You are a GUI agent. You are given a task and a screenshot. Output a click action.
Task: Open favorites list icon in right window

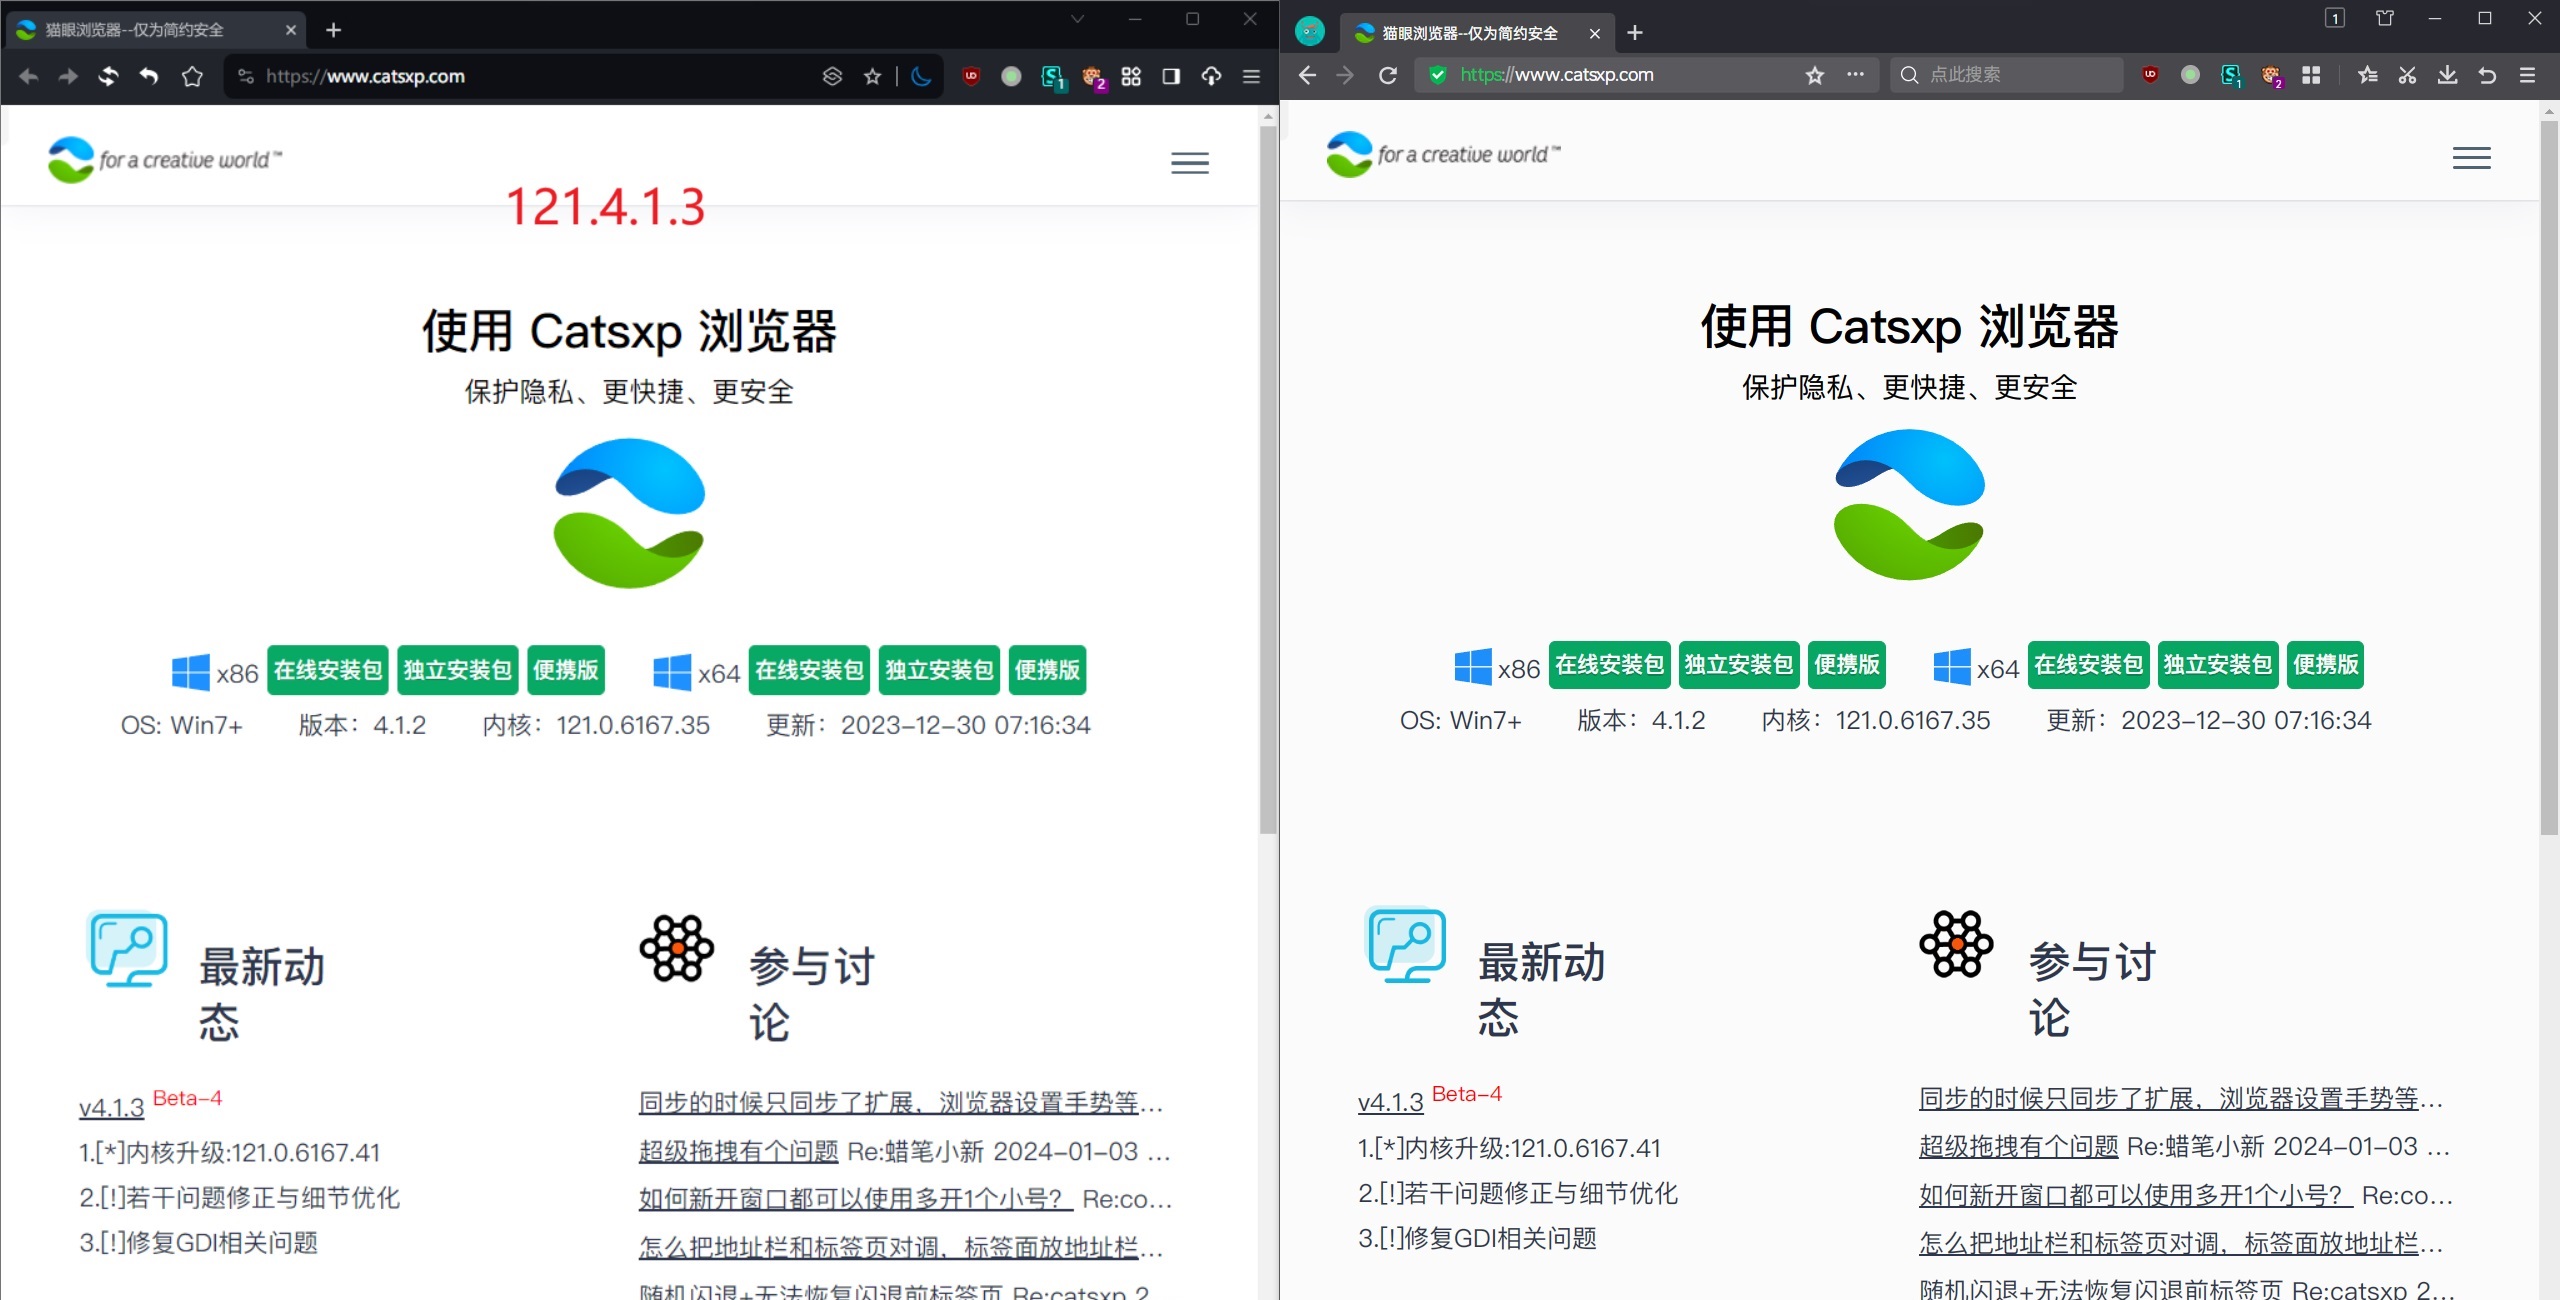tap(2367, 75)
